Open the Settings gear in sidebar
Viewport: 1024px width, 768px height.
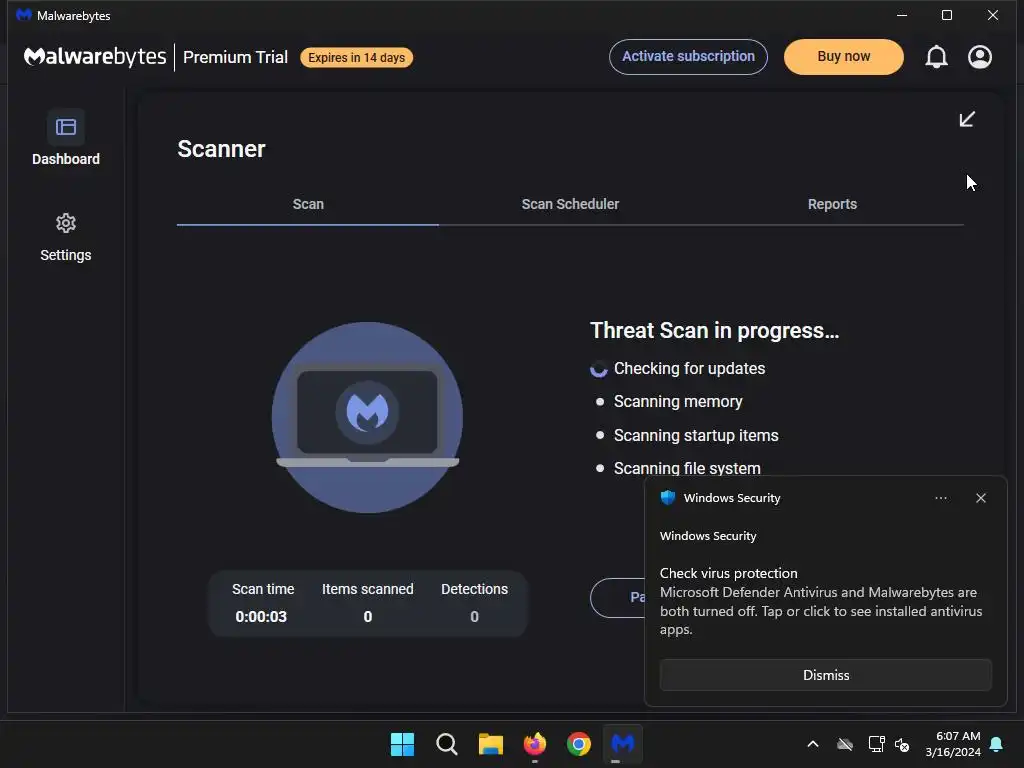[65, 223]
